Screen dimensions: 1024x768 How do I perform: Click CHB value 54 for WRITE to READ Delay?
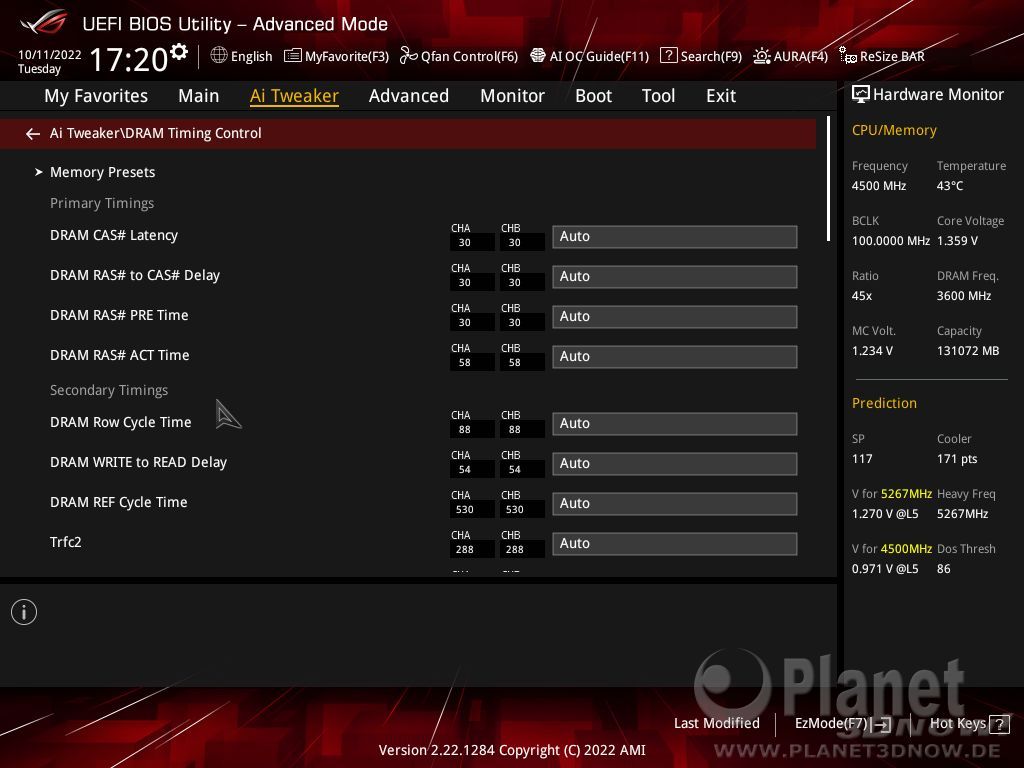coord(522,470)
